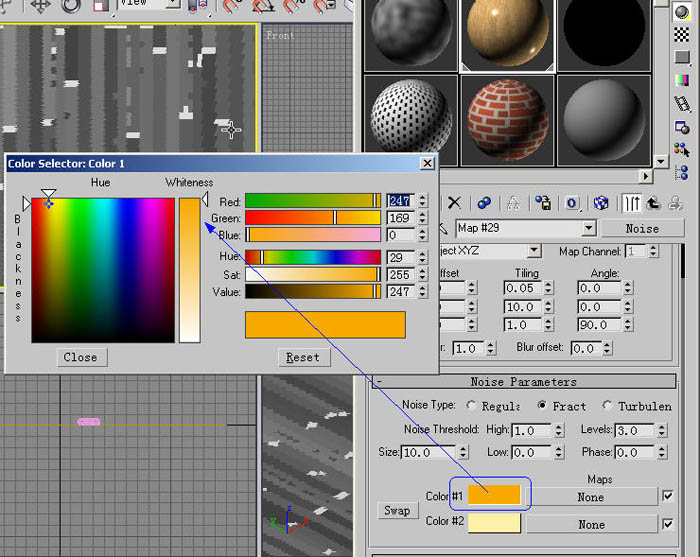Select the Move tool in the top toolbar
The height and width of the screenshot is (557, 700).
40,6
